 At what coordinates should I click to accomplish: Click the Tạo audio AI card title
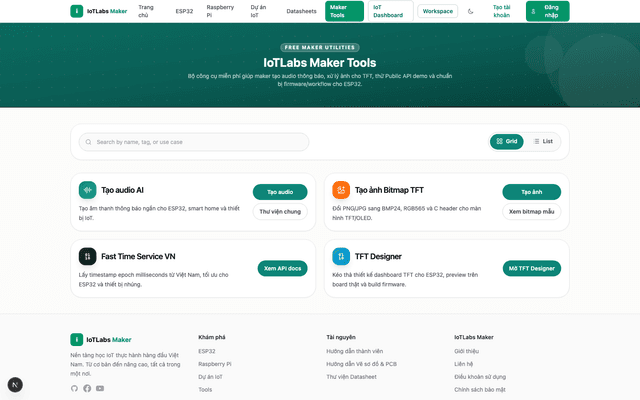tap(122, 190)
